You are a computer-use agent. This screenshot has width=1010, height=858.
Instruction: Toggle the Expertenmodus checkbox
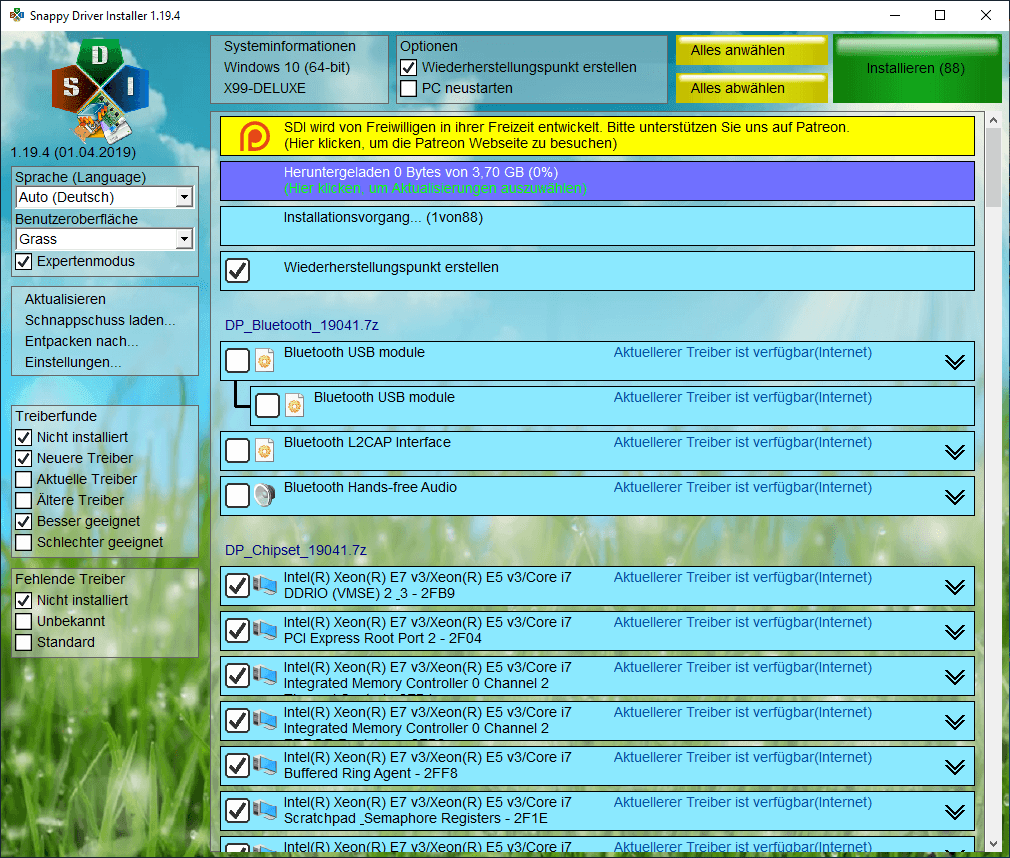24,262
